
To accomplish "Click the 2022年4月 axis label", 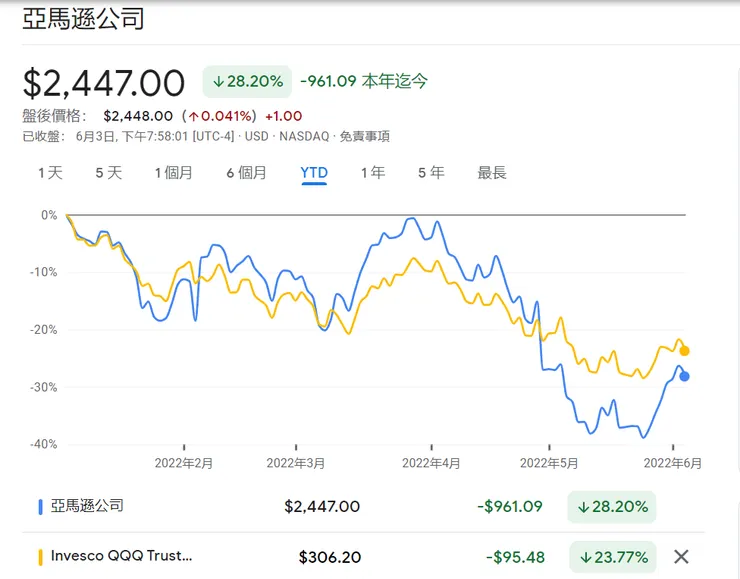I will pos(431,463).
